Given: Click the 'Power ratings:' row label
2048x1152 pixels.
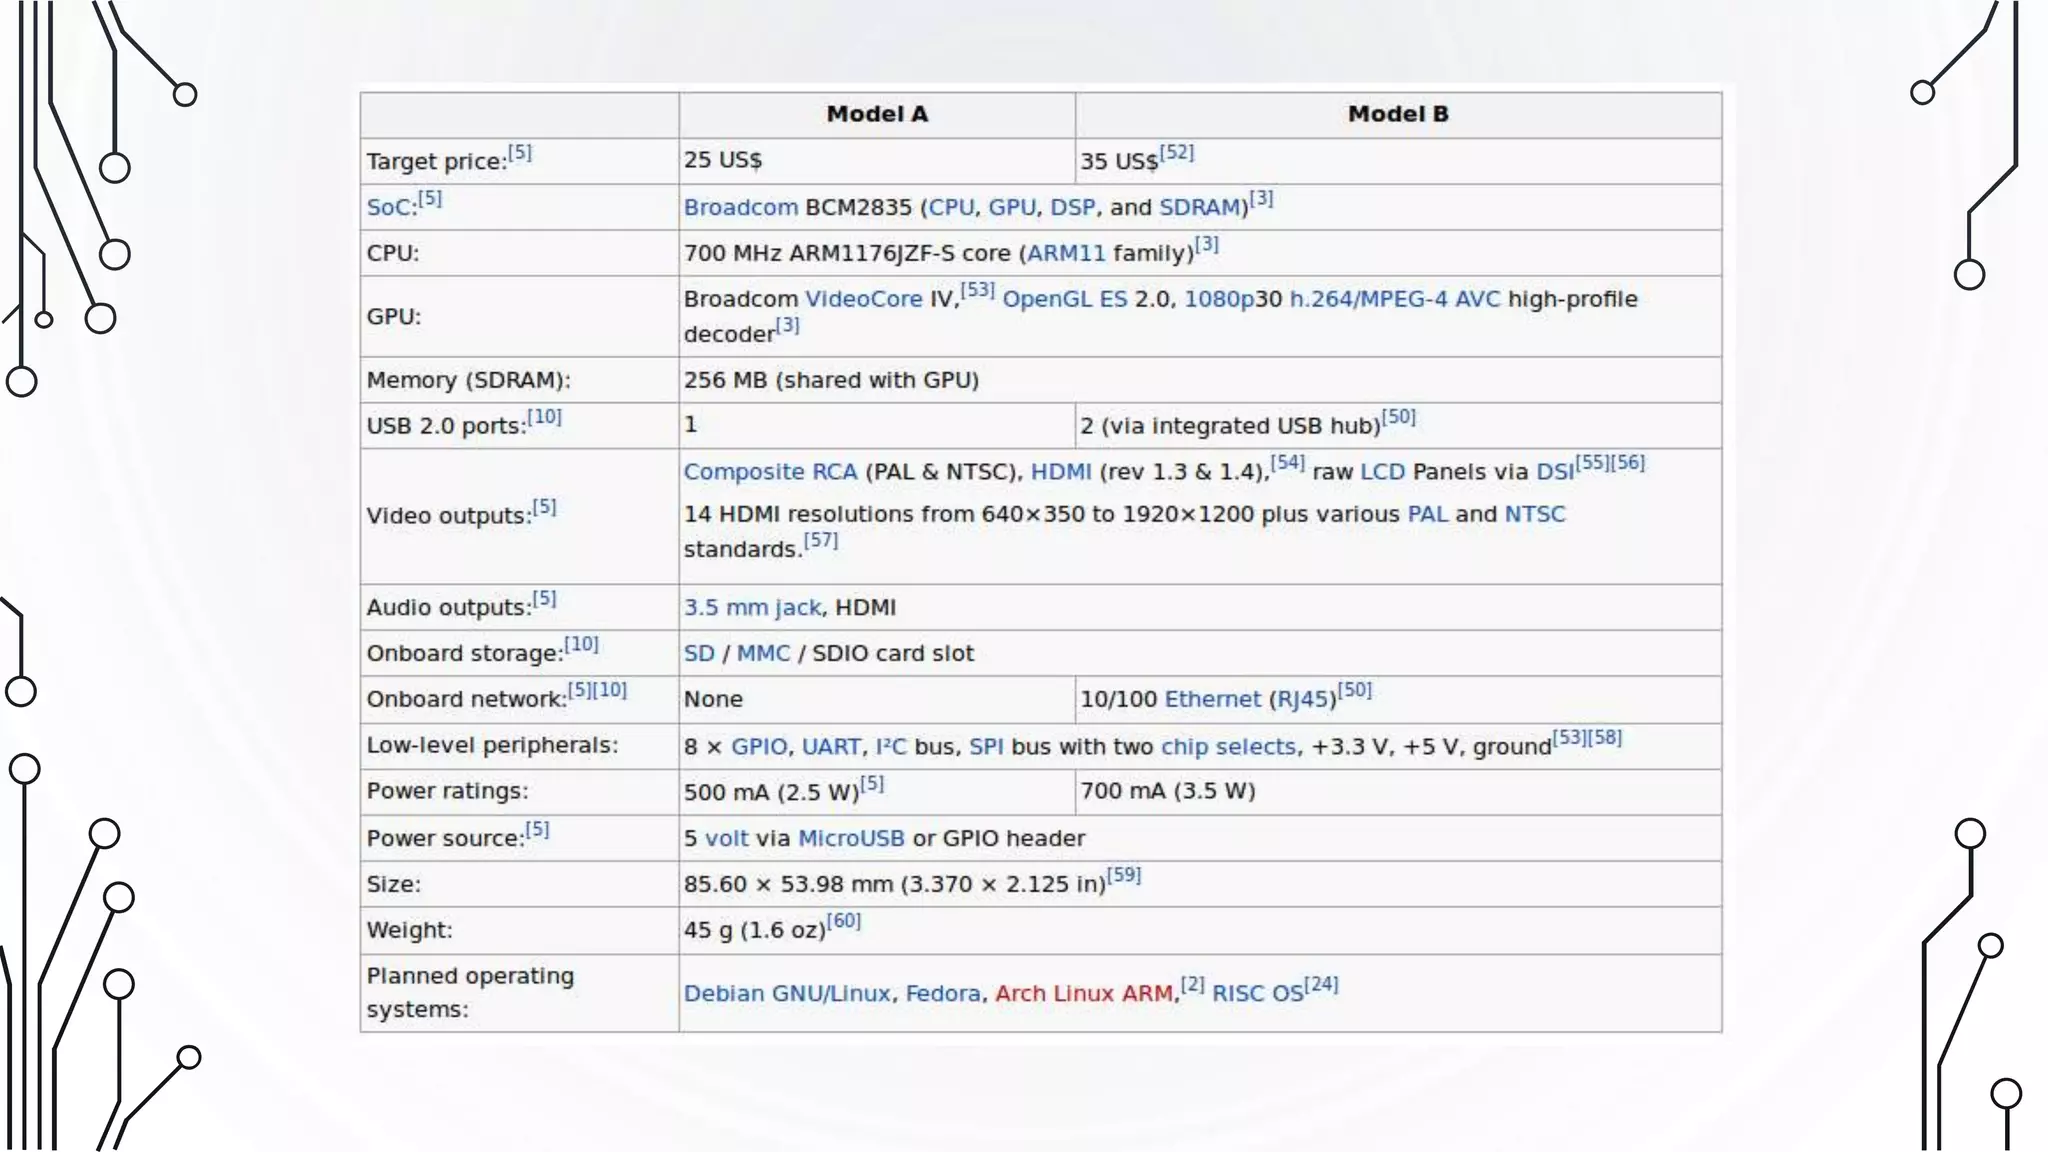Looking at the screenshot, I should click(447, 791).
